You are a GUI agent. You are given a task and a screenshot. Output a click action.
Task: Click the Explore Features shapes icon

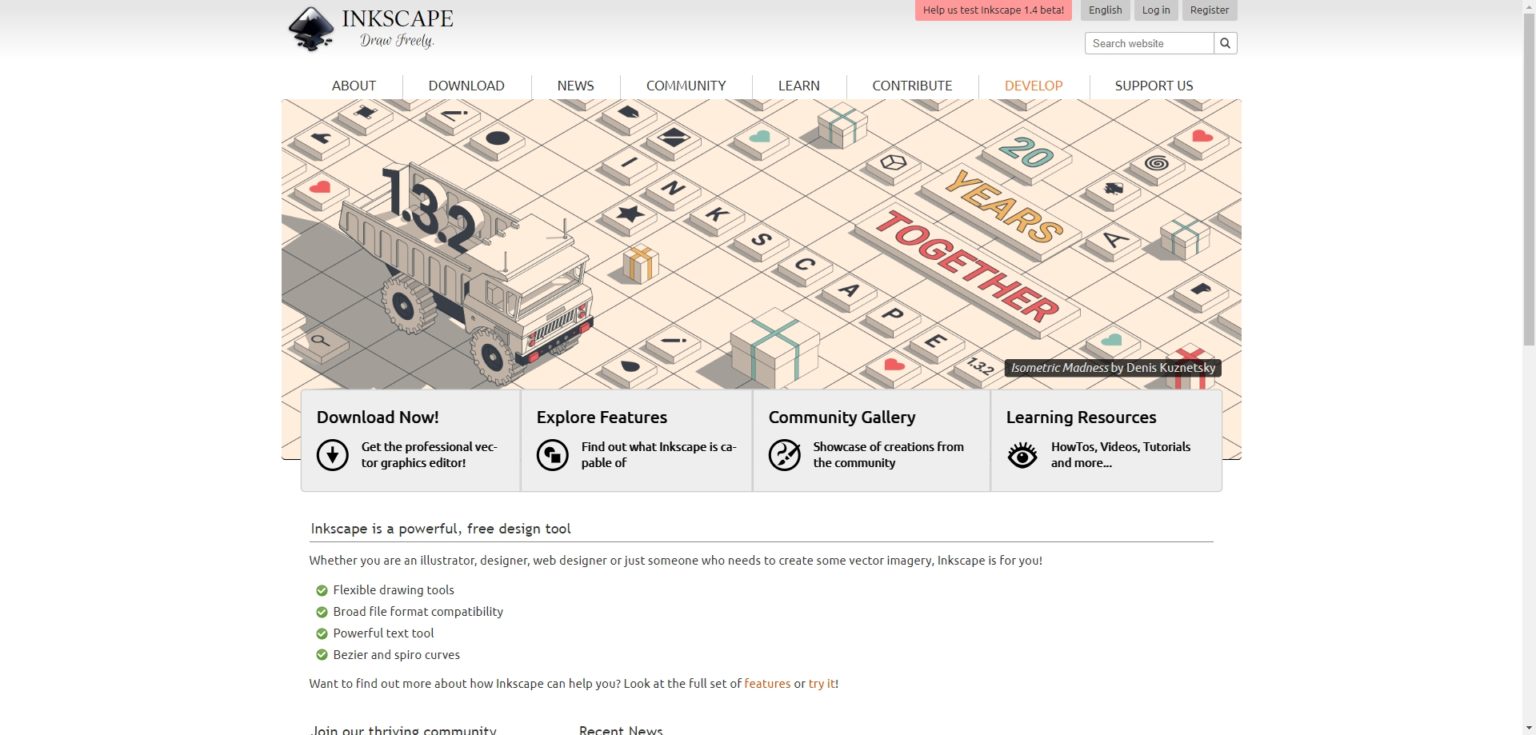click(552, 455)
